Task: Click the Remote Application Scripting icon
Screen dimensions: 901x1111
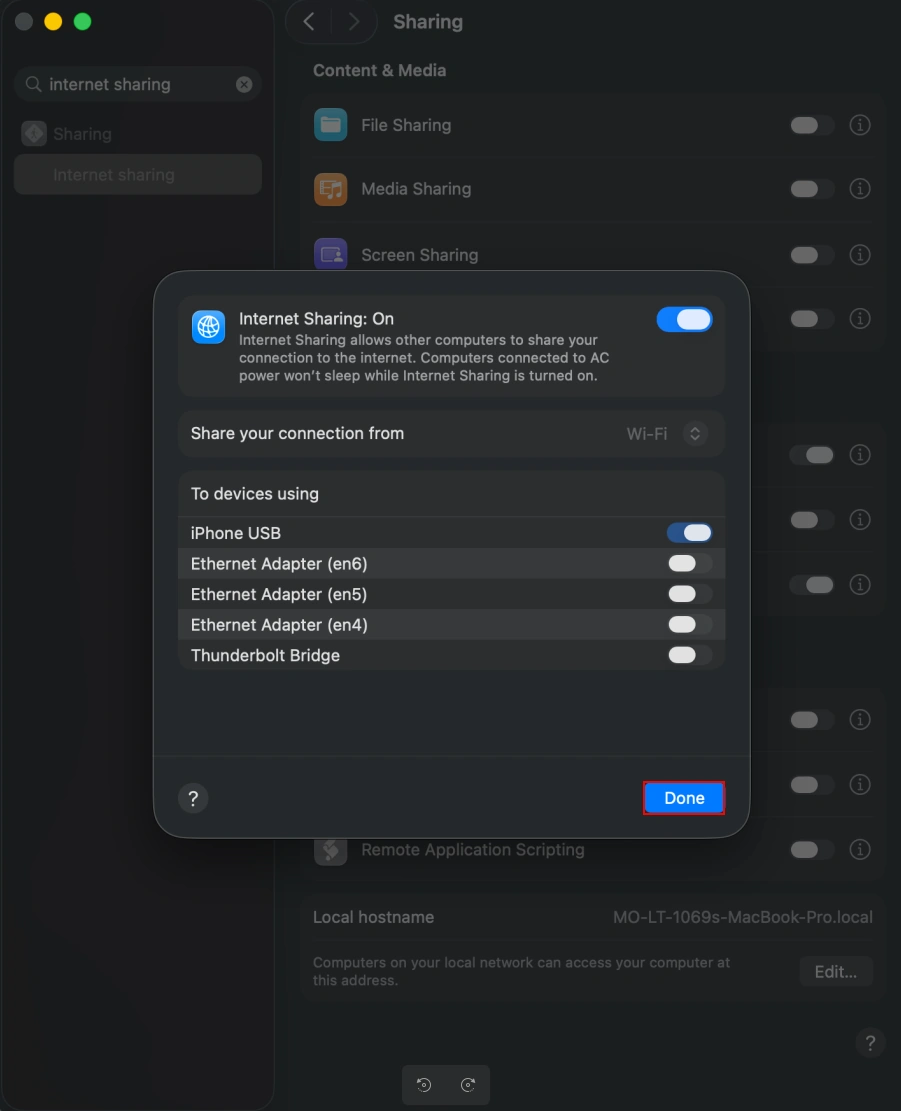Action: pyautogui.click(x=330, y=849)
